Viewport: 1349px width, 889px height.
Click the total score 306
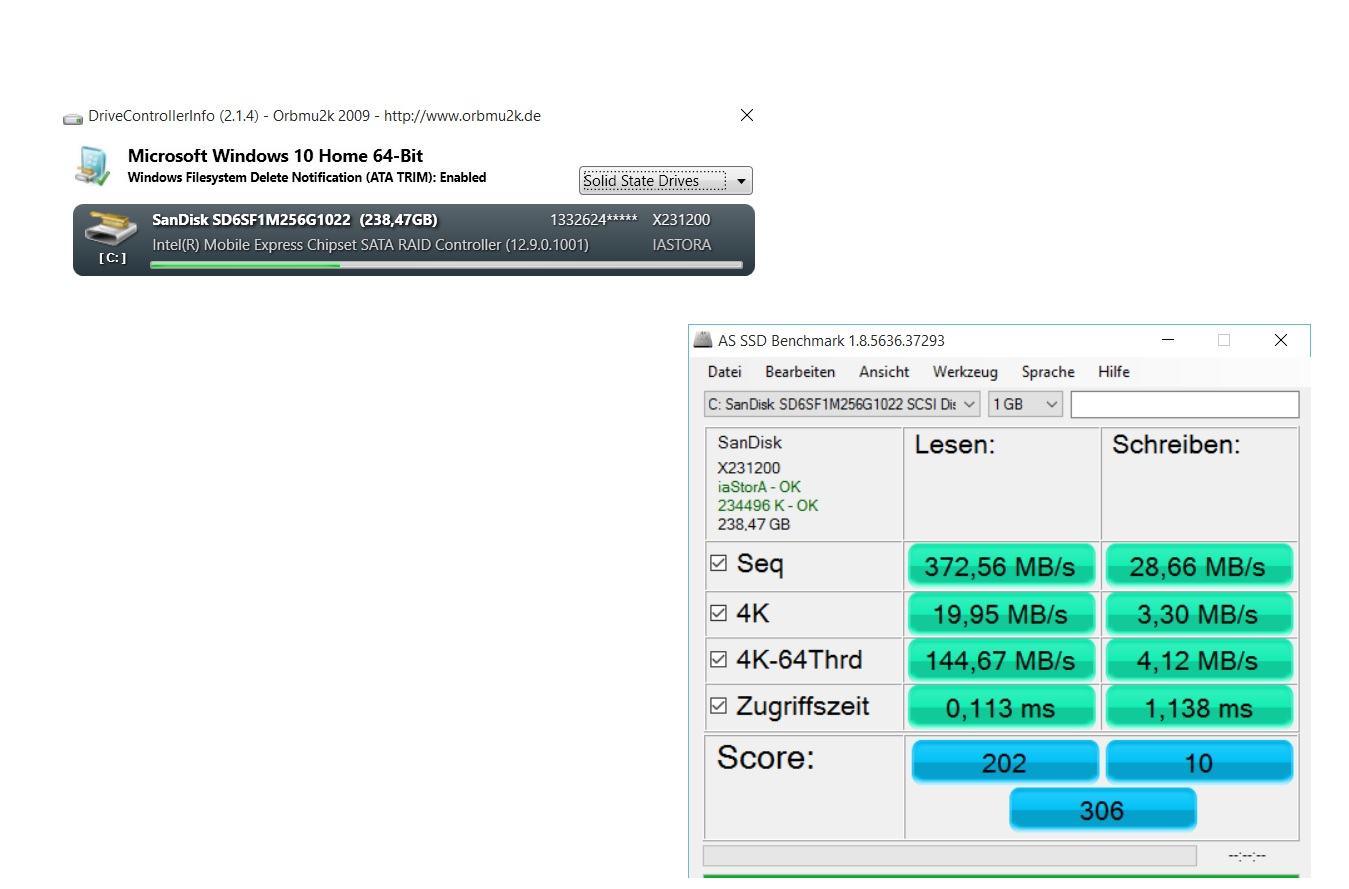pyautogui.click(x=1102, y=809)
